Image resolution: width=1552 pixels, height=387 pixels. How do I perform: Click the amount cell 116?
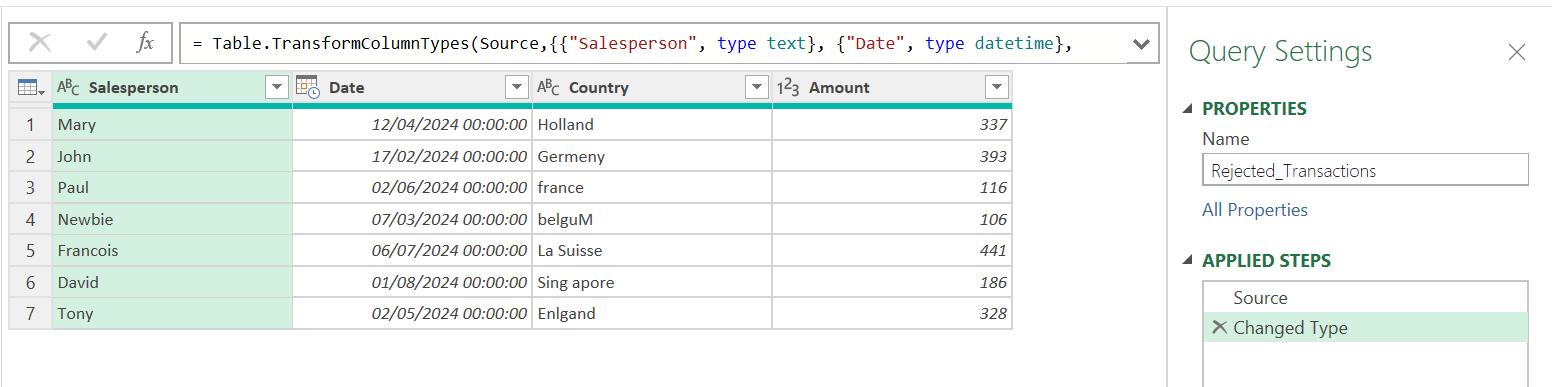click(x=892, y=188)
